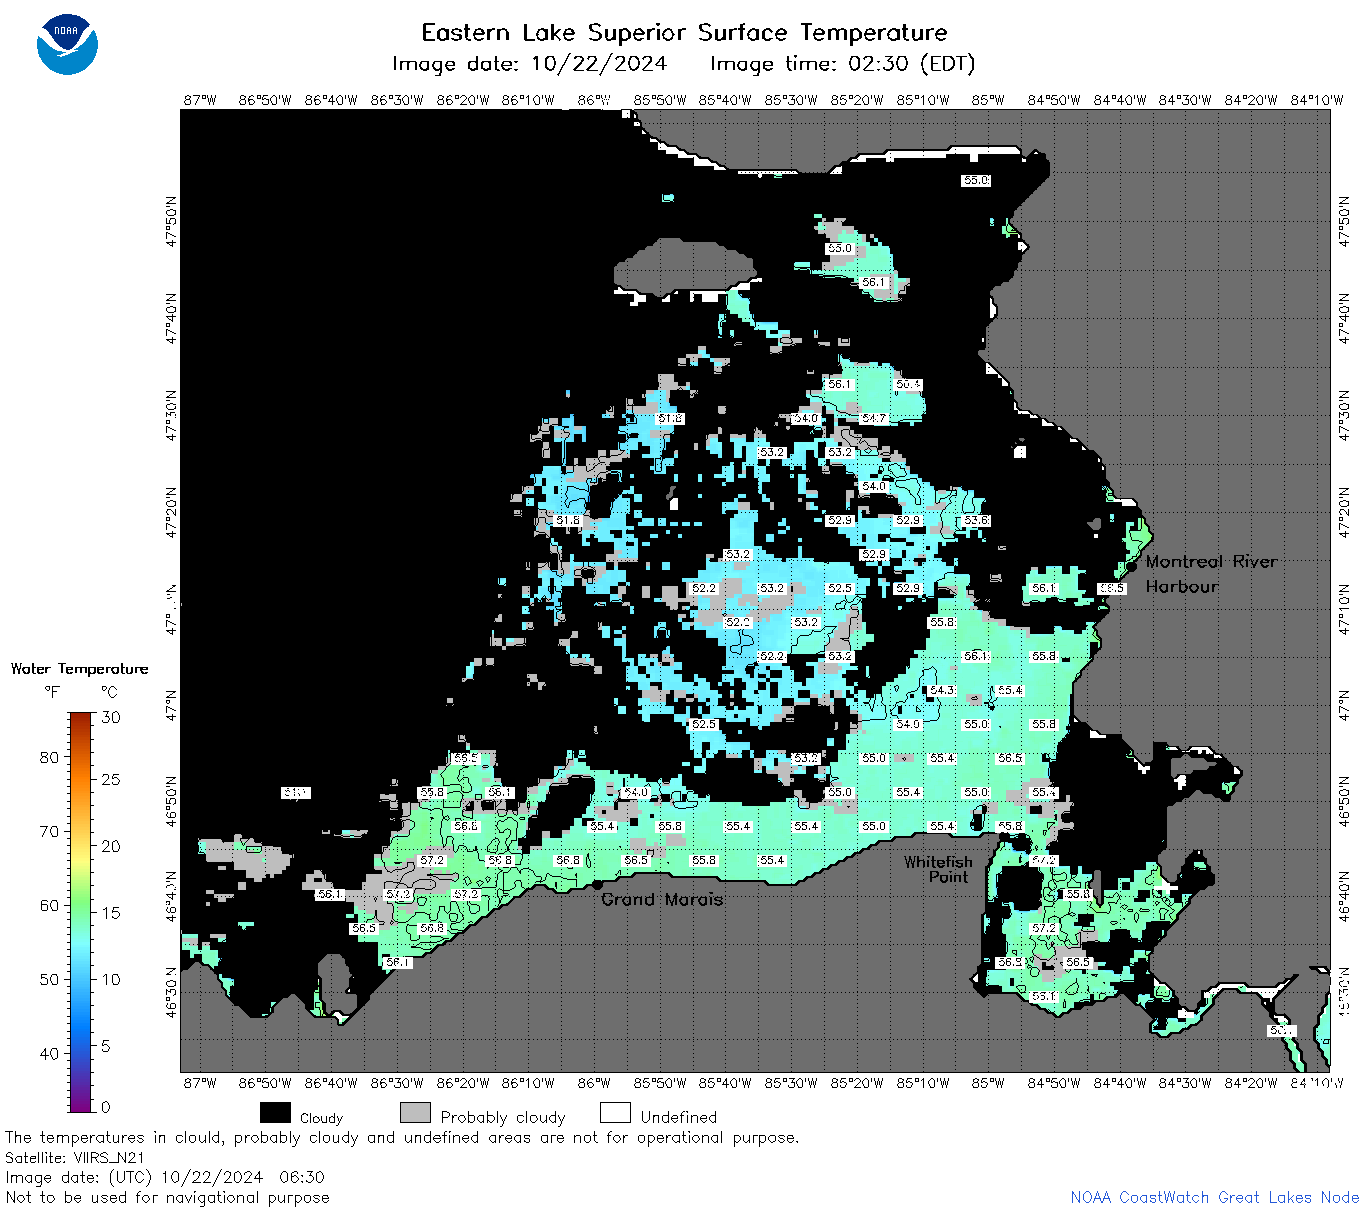This screenshot has width=1370, height=1213.
Task: Click the 'Image time: 02:30 (EDT)' text
Action: click(x=842, y=64)
